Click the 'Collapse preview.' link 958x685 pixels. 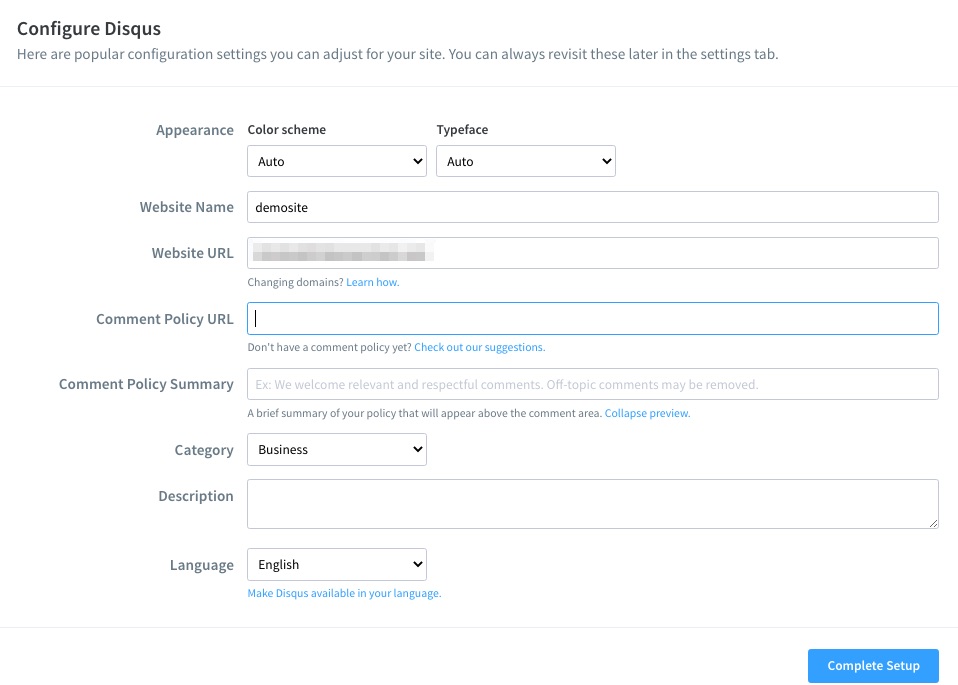pyautogui.click(x=648, y=413)
